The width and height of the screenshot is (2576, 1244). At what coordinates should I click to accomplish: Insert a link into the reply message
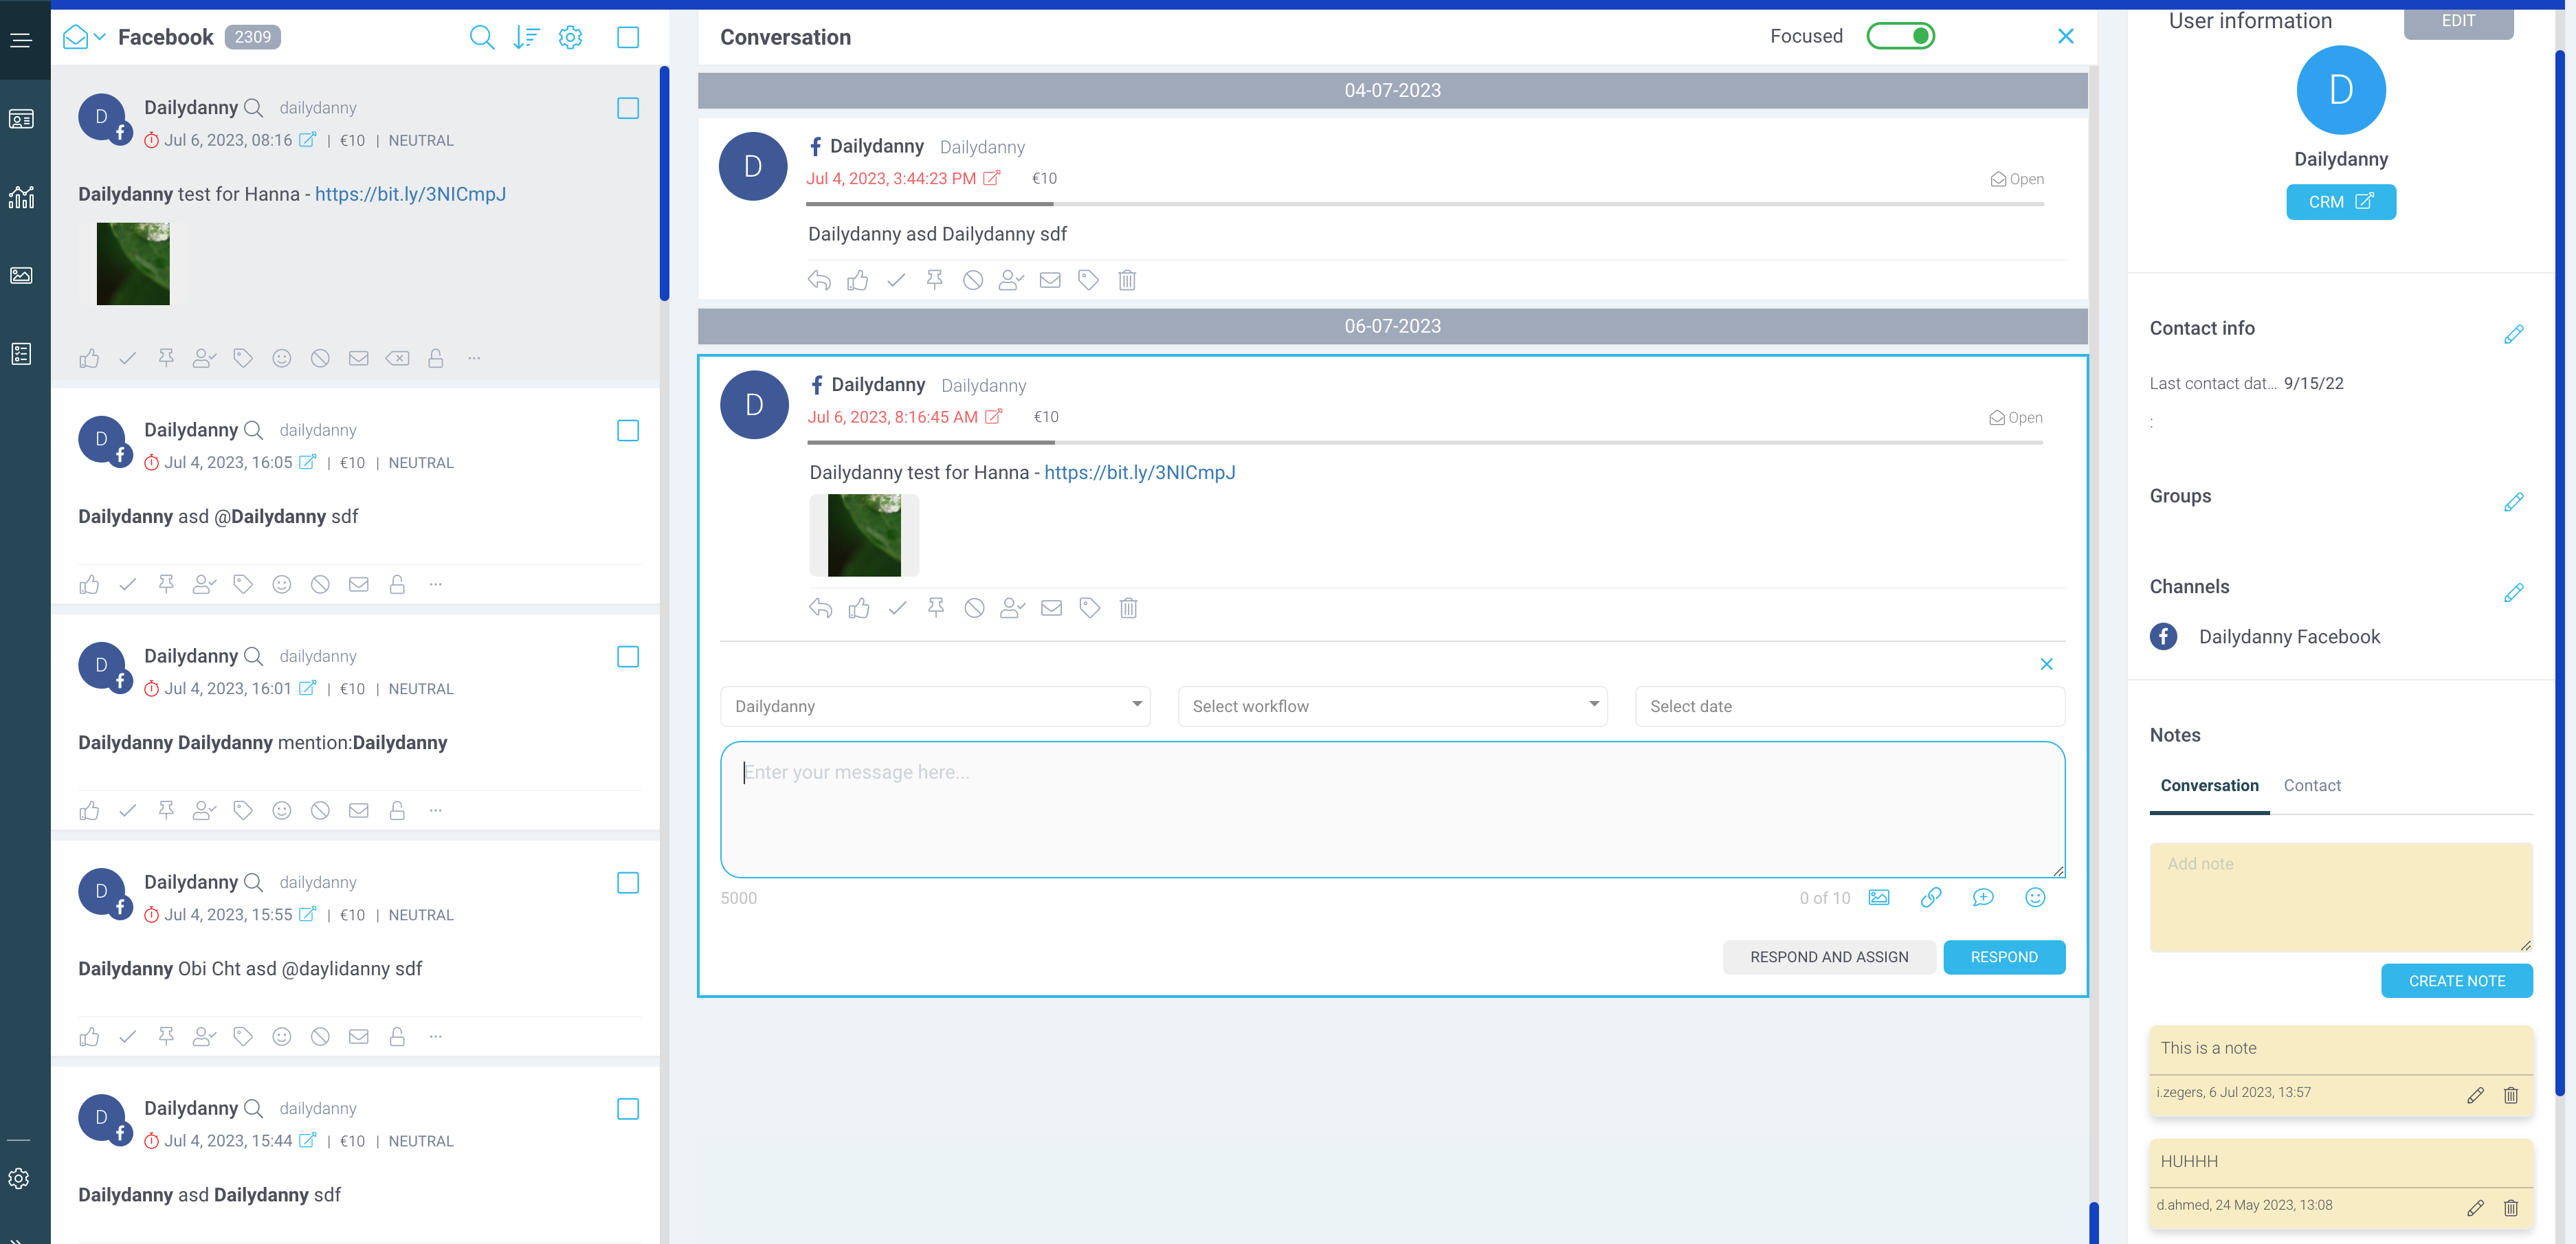(x=1931, y=897)
